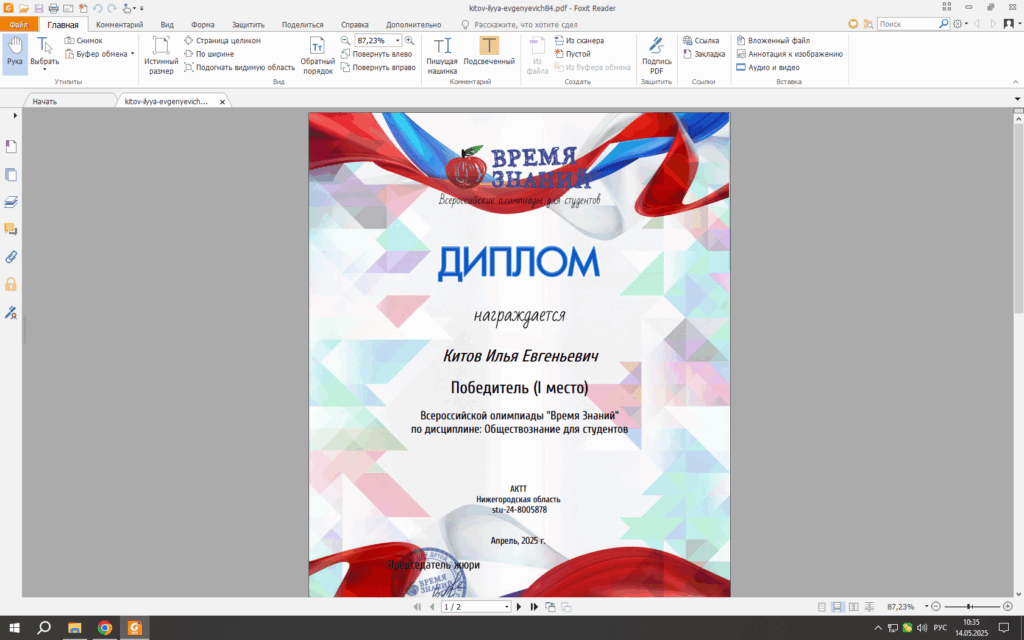Insert a Ссылка link

[701, 40]
